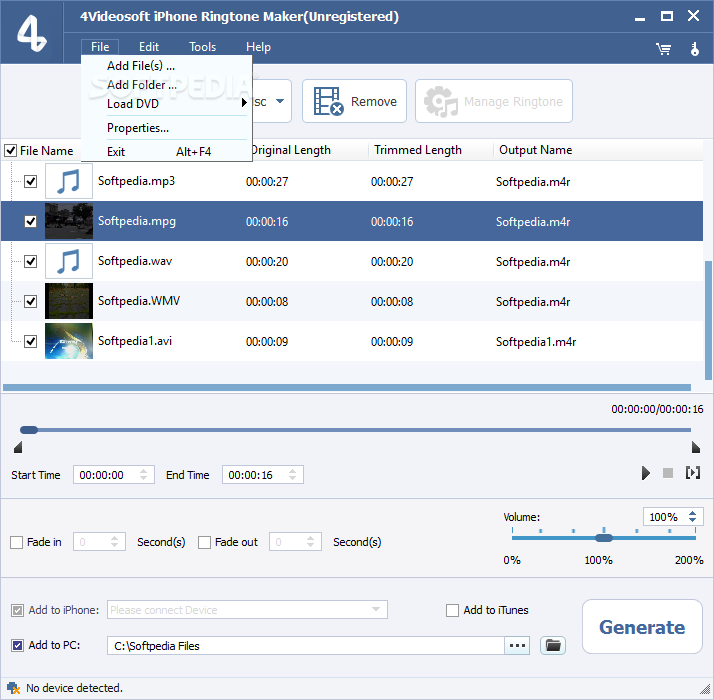This screenshot has height=700, width=714.
Task: Uncheck the Softpedia.WMV row checkbox
Action: 31,301
